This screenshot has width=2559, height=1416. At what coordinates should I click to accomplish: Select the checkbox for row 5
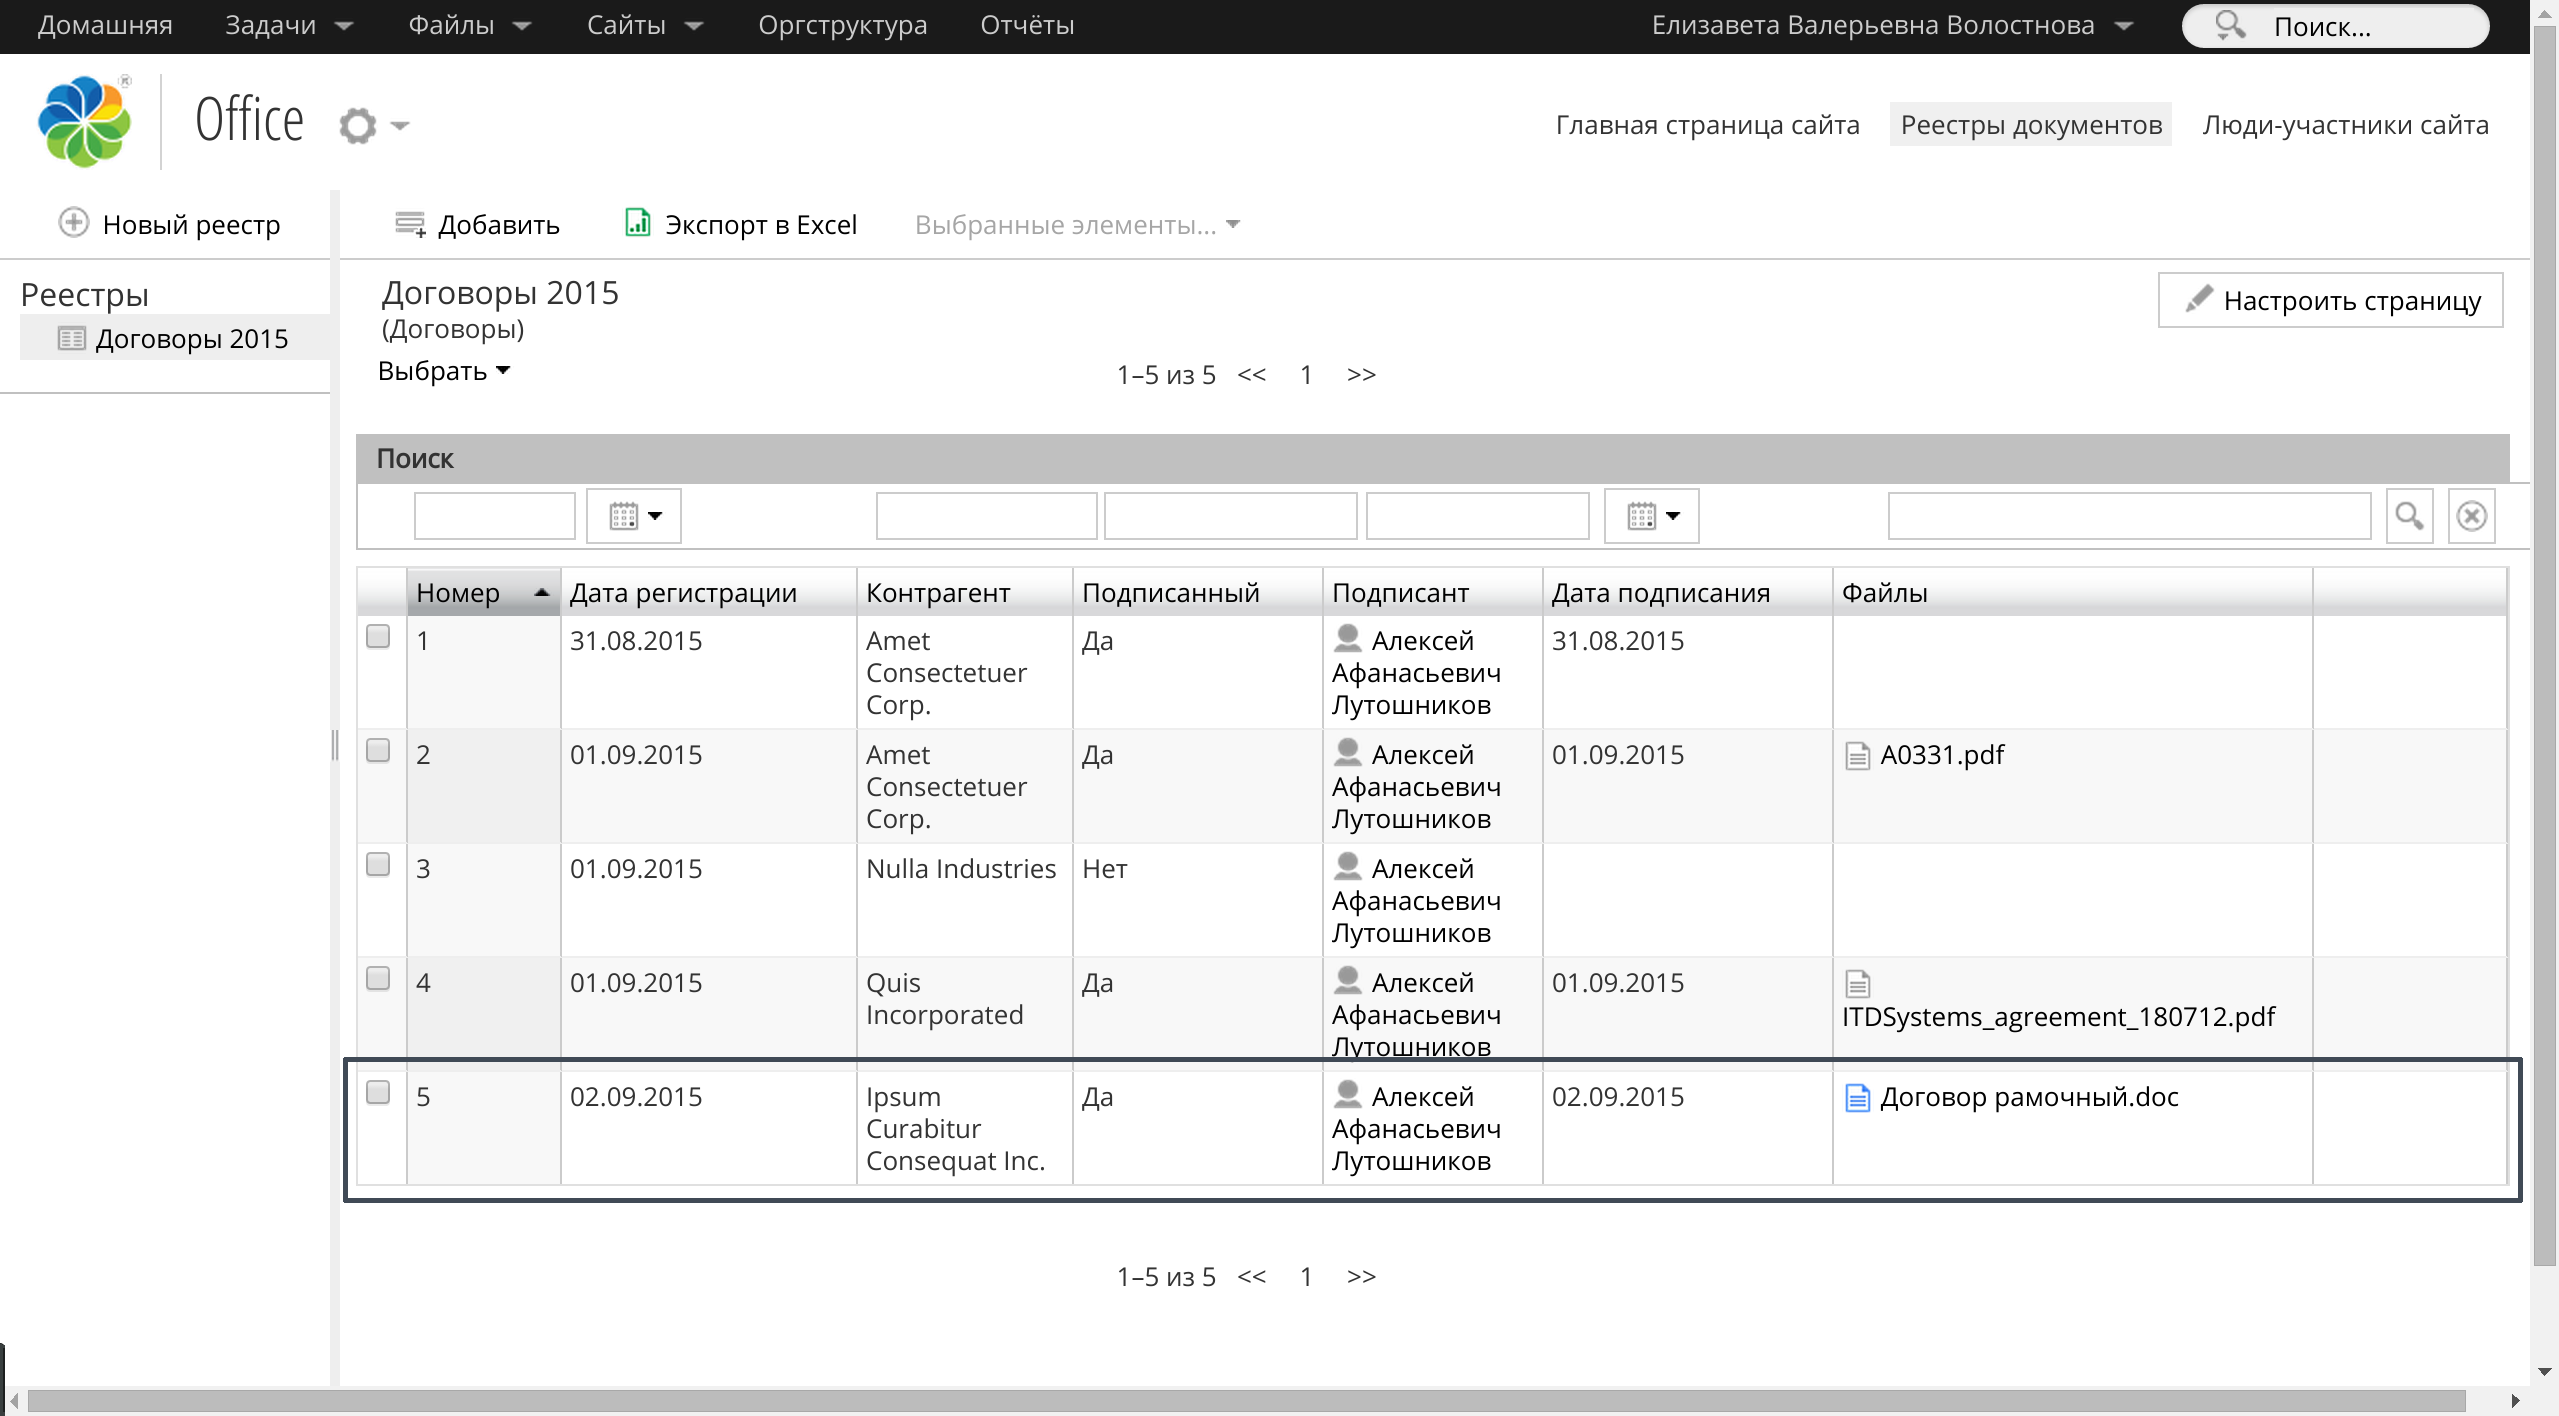378,1093
